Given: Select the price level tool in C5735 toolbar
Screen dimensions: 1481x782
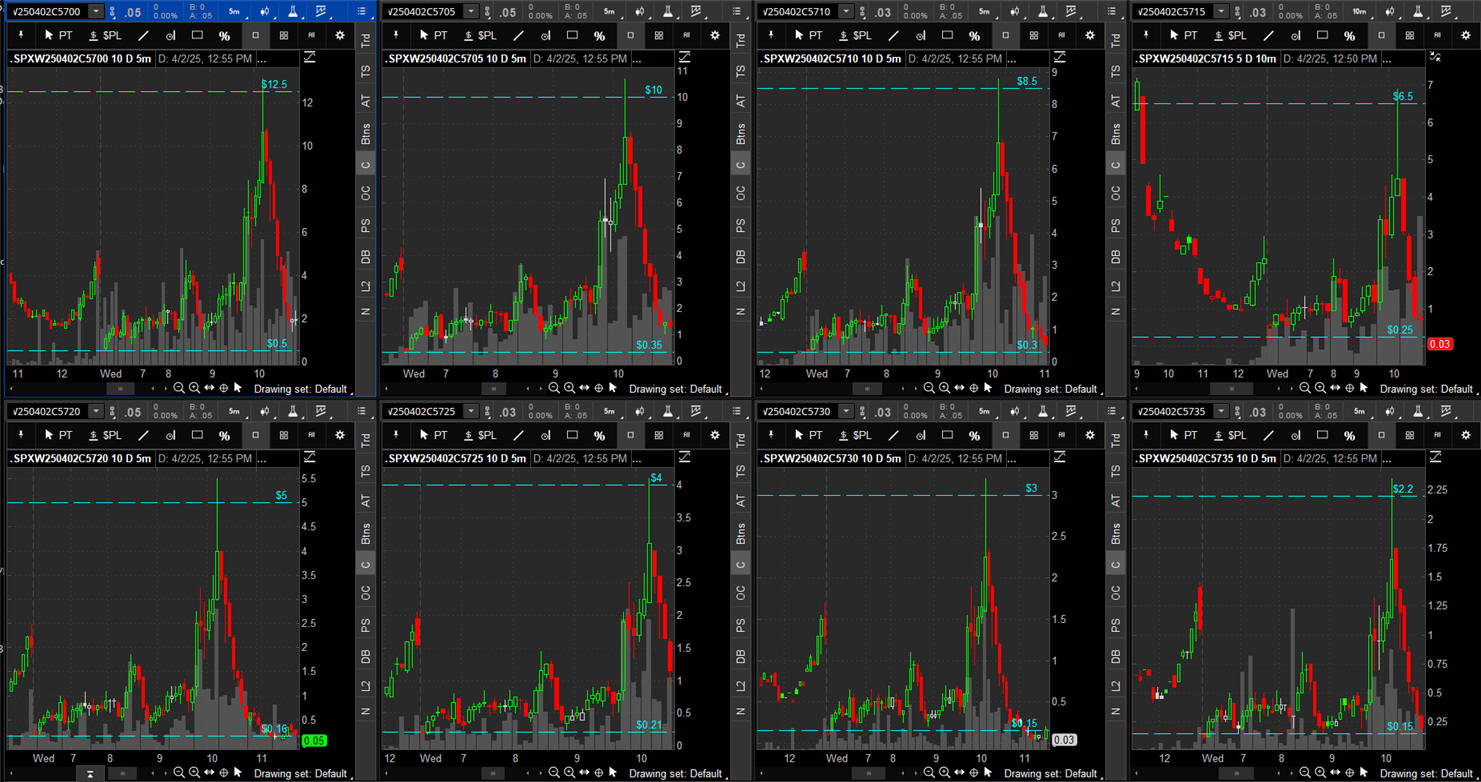Looking at the screenshot, I should 1296,435.
